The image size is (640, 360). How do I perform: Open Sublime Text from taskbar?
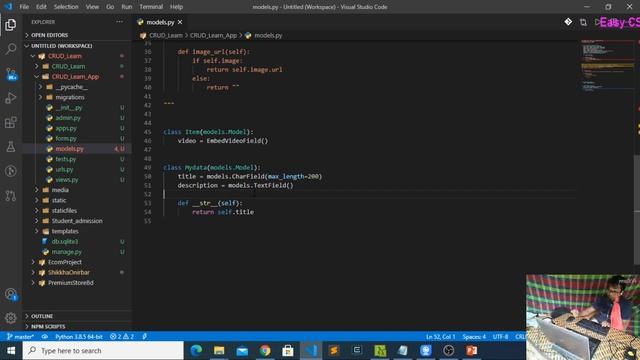click(x=334, y=351)
